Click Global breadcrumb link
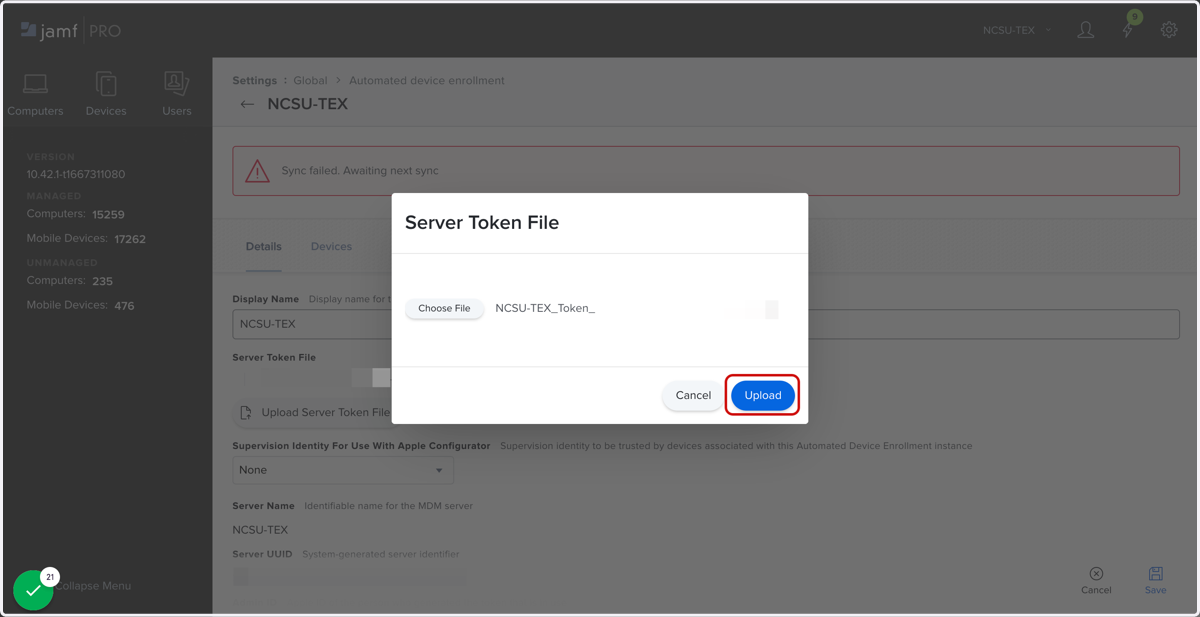 tap(310, 80)
